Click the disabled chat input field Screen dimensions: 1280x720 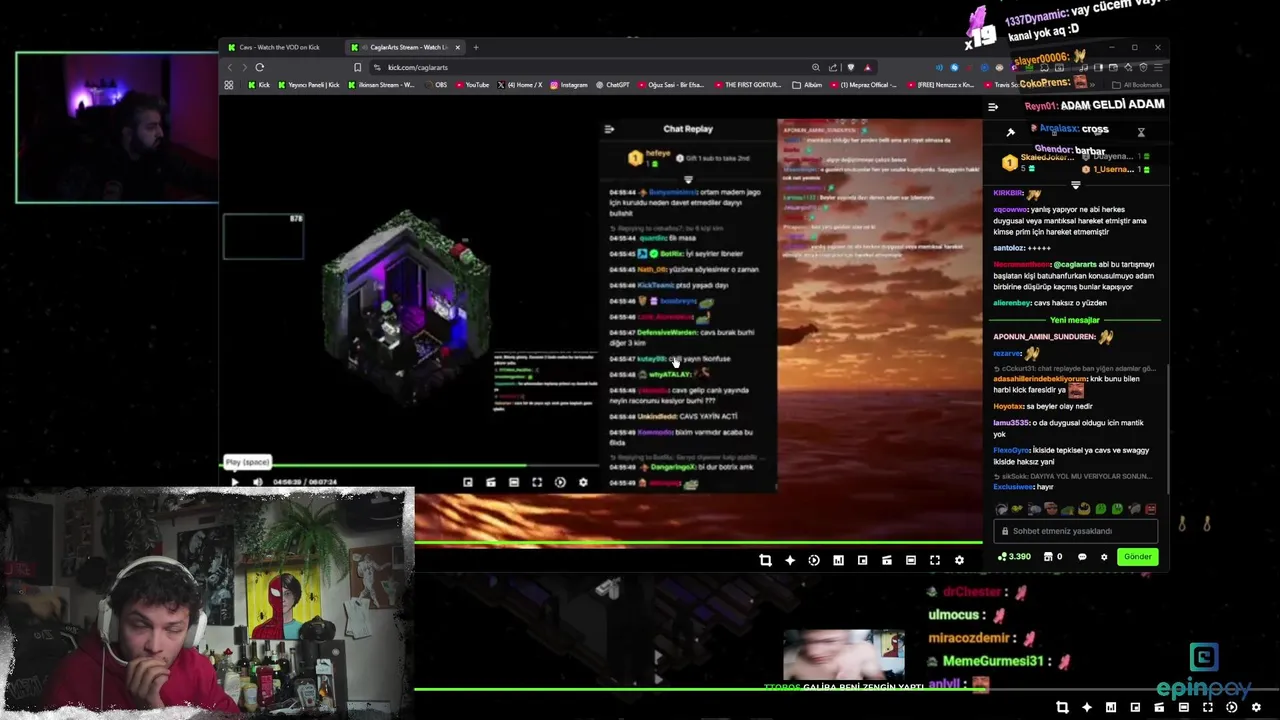pyautogui.click(x=1076, y=531)
